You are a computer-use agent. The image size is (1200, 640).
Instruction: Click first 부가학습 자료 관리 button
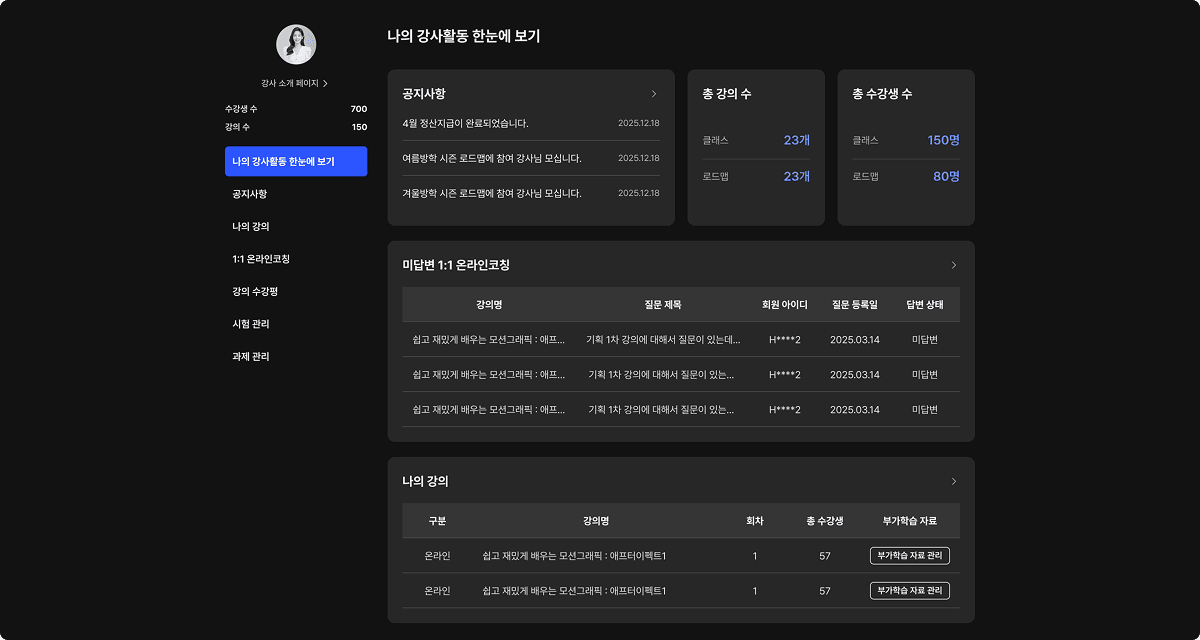point(909,556)
